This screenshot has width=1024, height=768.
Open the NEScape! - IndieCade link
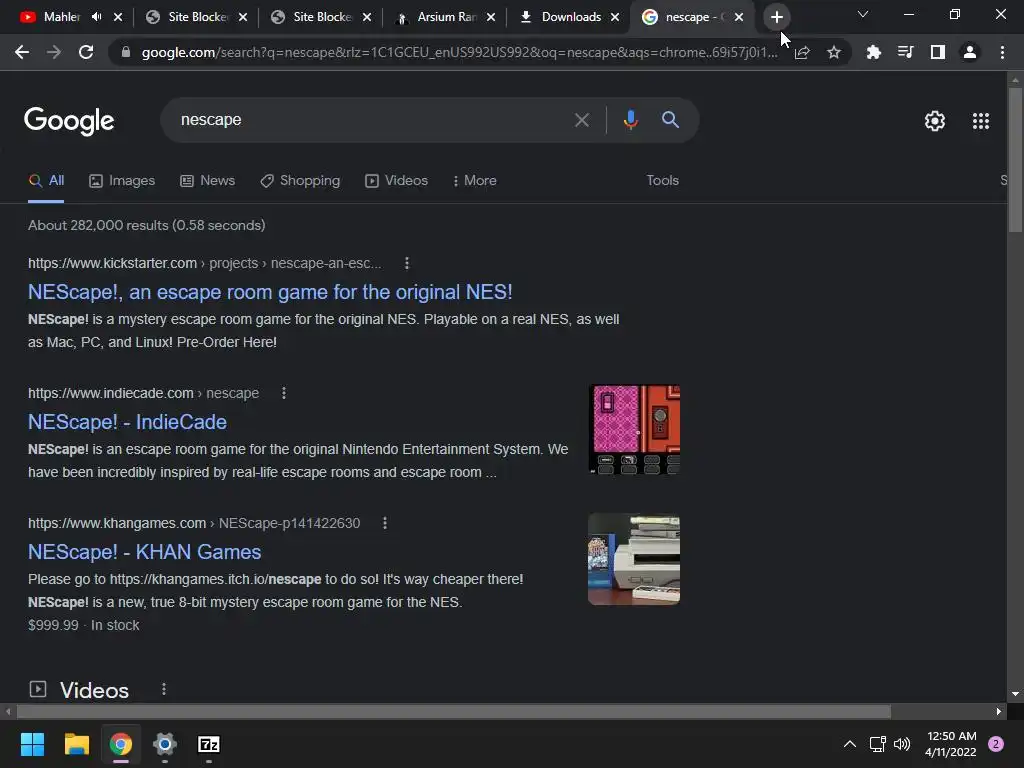127,422
